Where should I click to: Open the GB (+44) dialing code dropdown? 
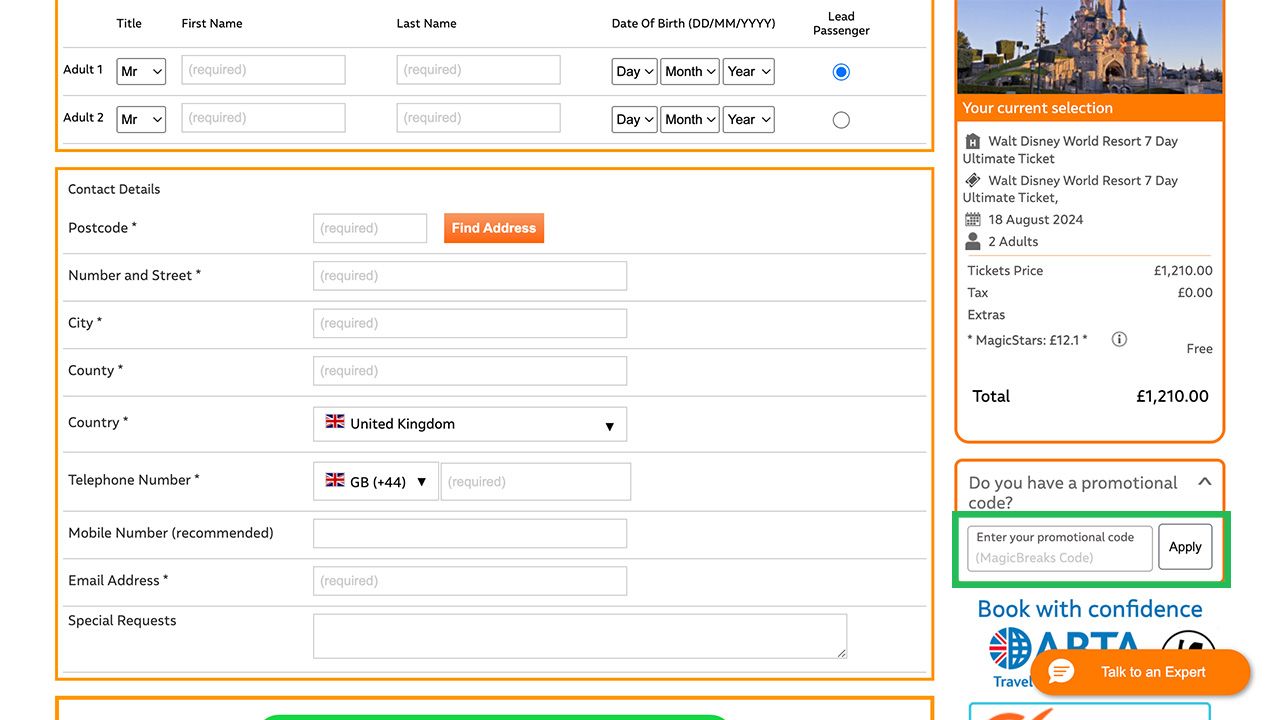click(x=376, y=481)
